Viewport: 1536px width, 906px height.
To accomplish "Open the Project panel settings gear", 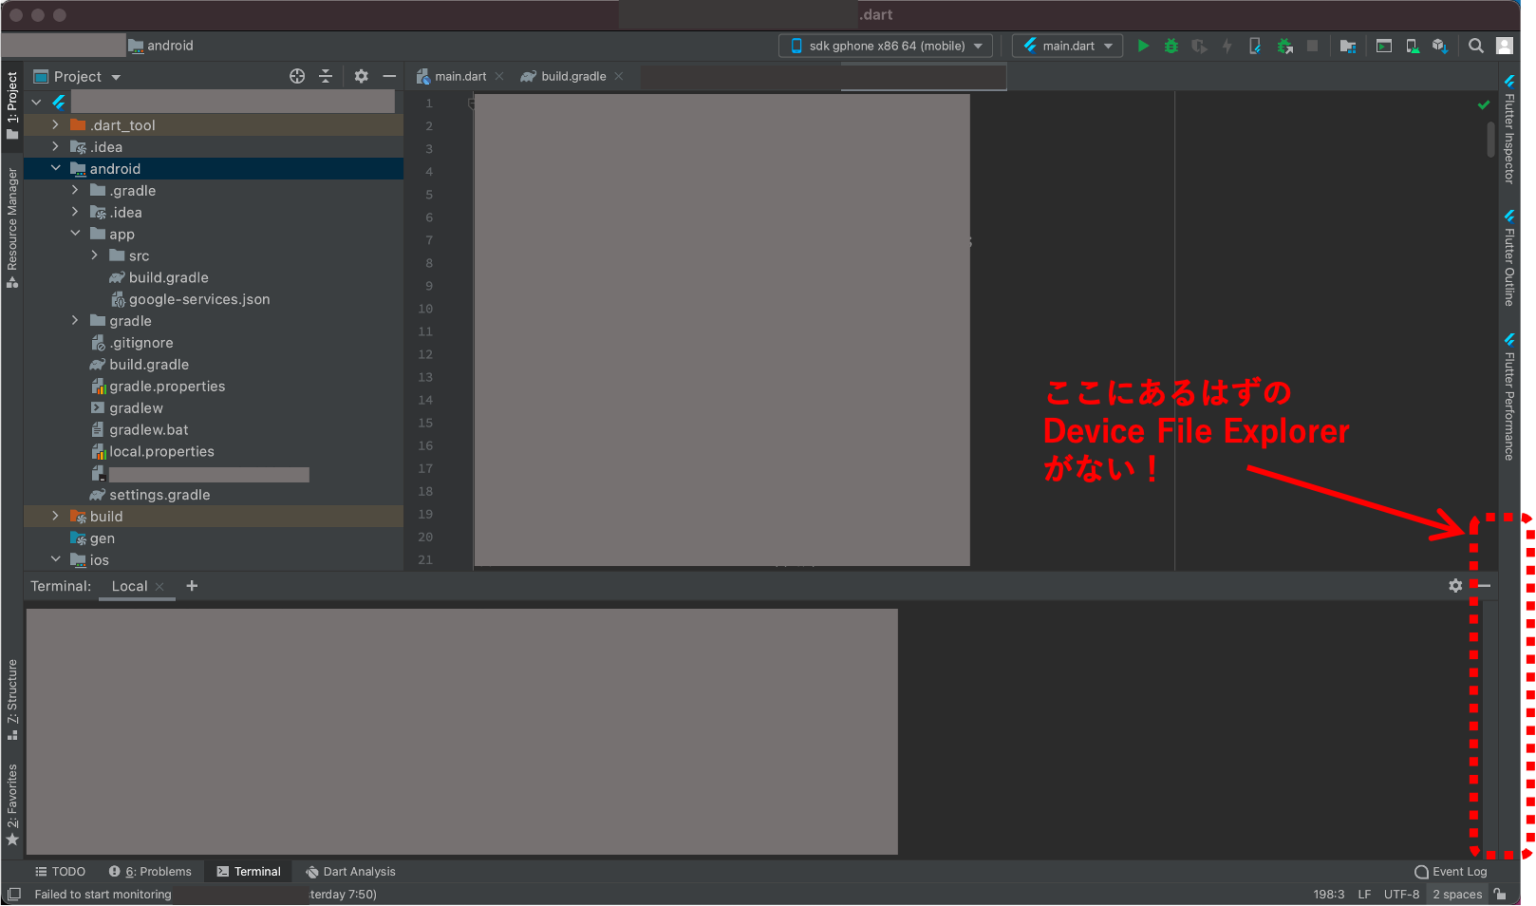I will pos(360,76).
